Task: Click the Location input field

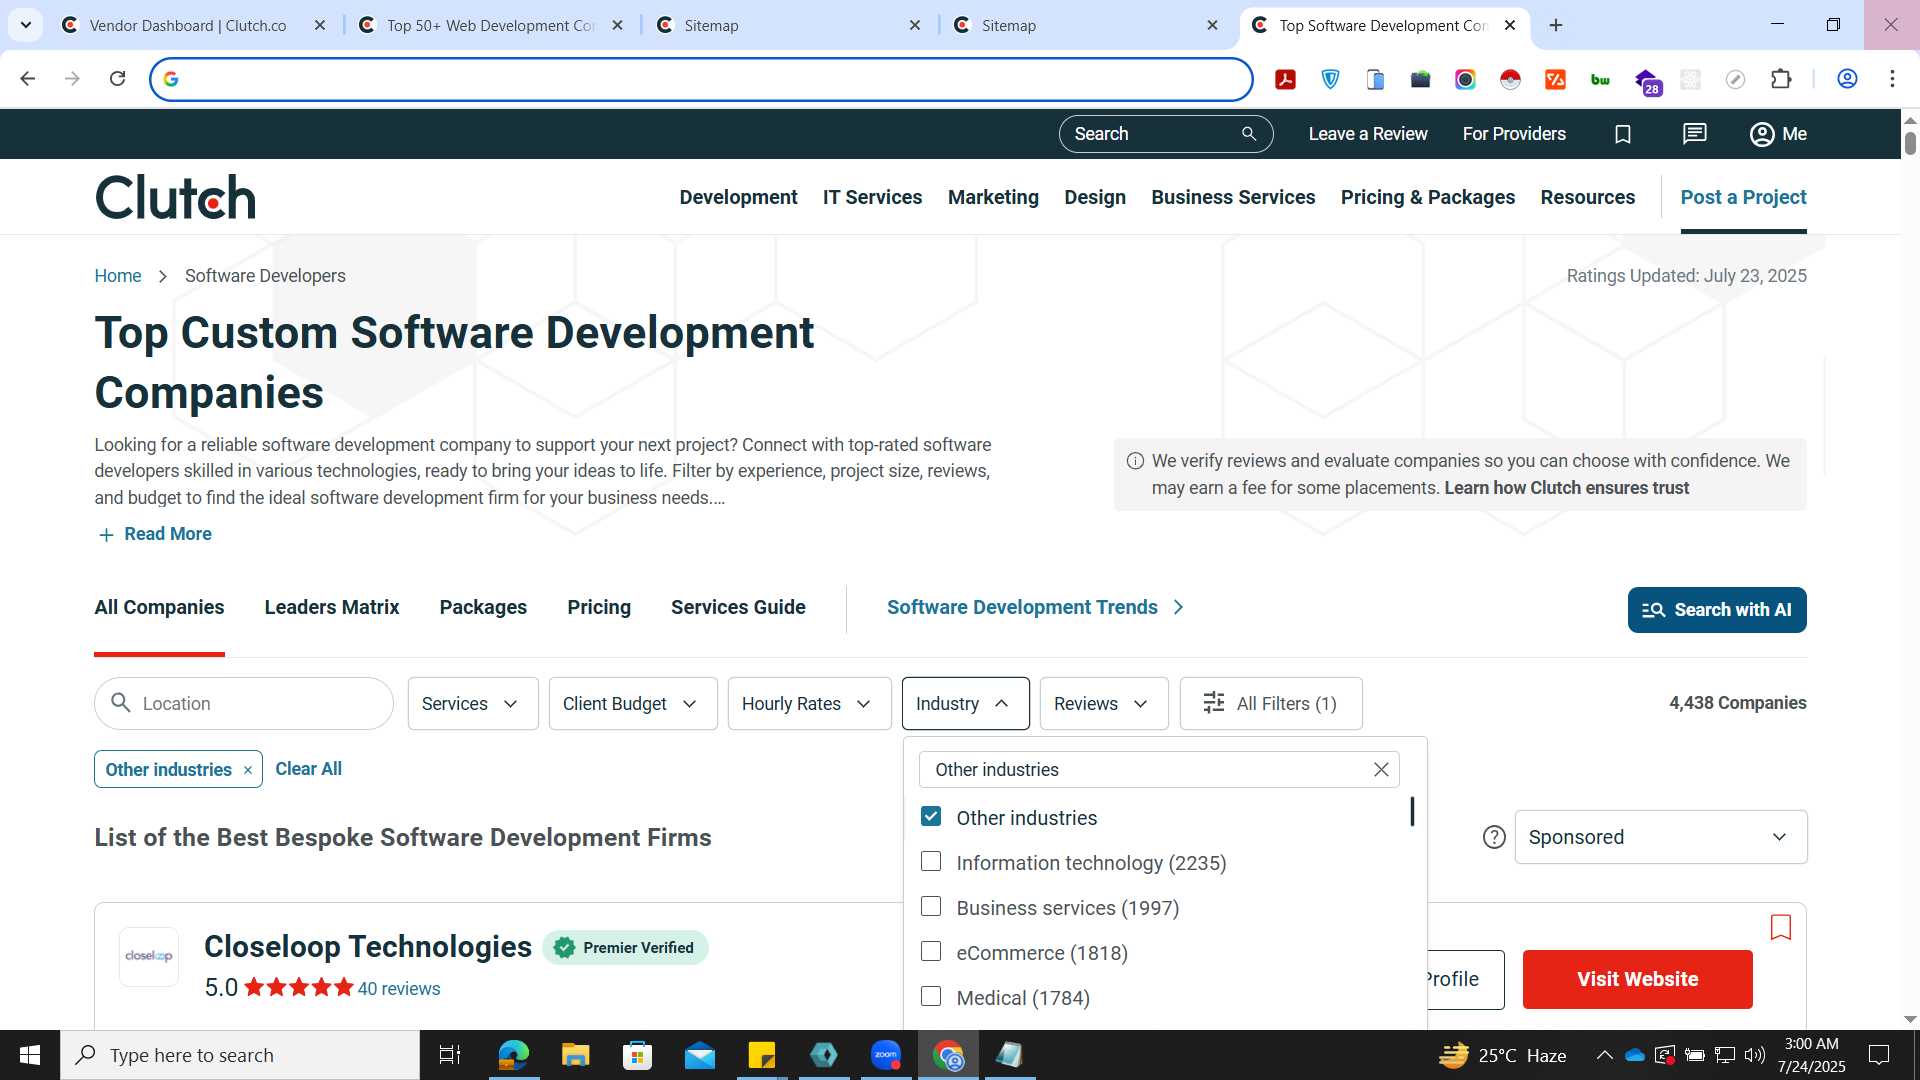Action: [244, 704]
